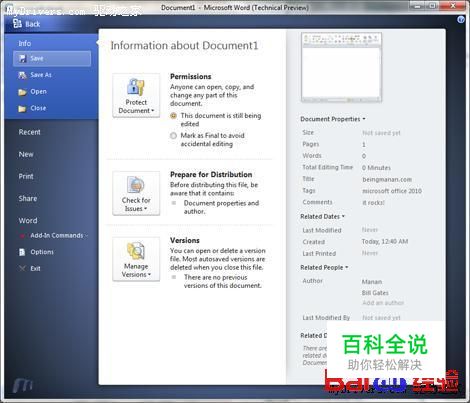
Task: Click the Versions heading
Action: [x=185, y=241]
